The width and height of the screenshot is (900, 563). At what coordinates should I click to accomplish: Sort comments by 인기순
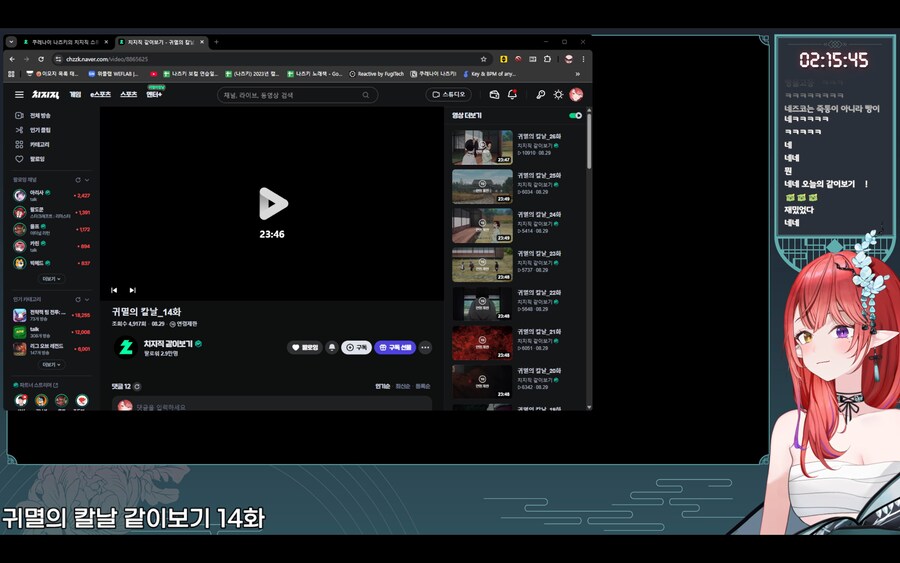click(382, 387)
